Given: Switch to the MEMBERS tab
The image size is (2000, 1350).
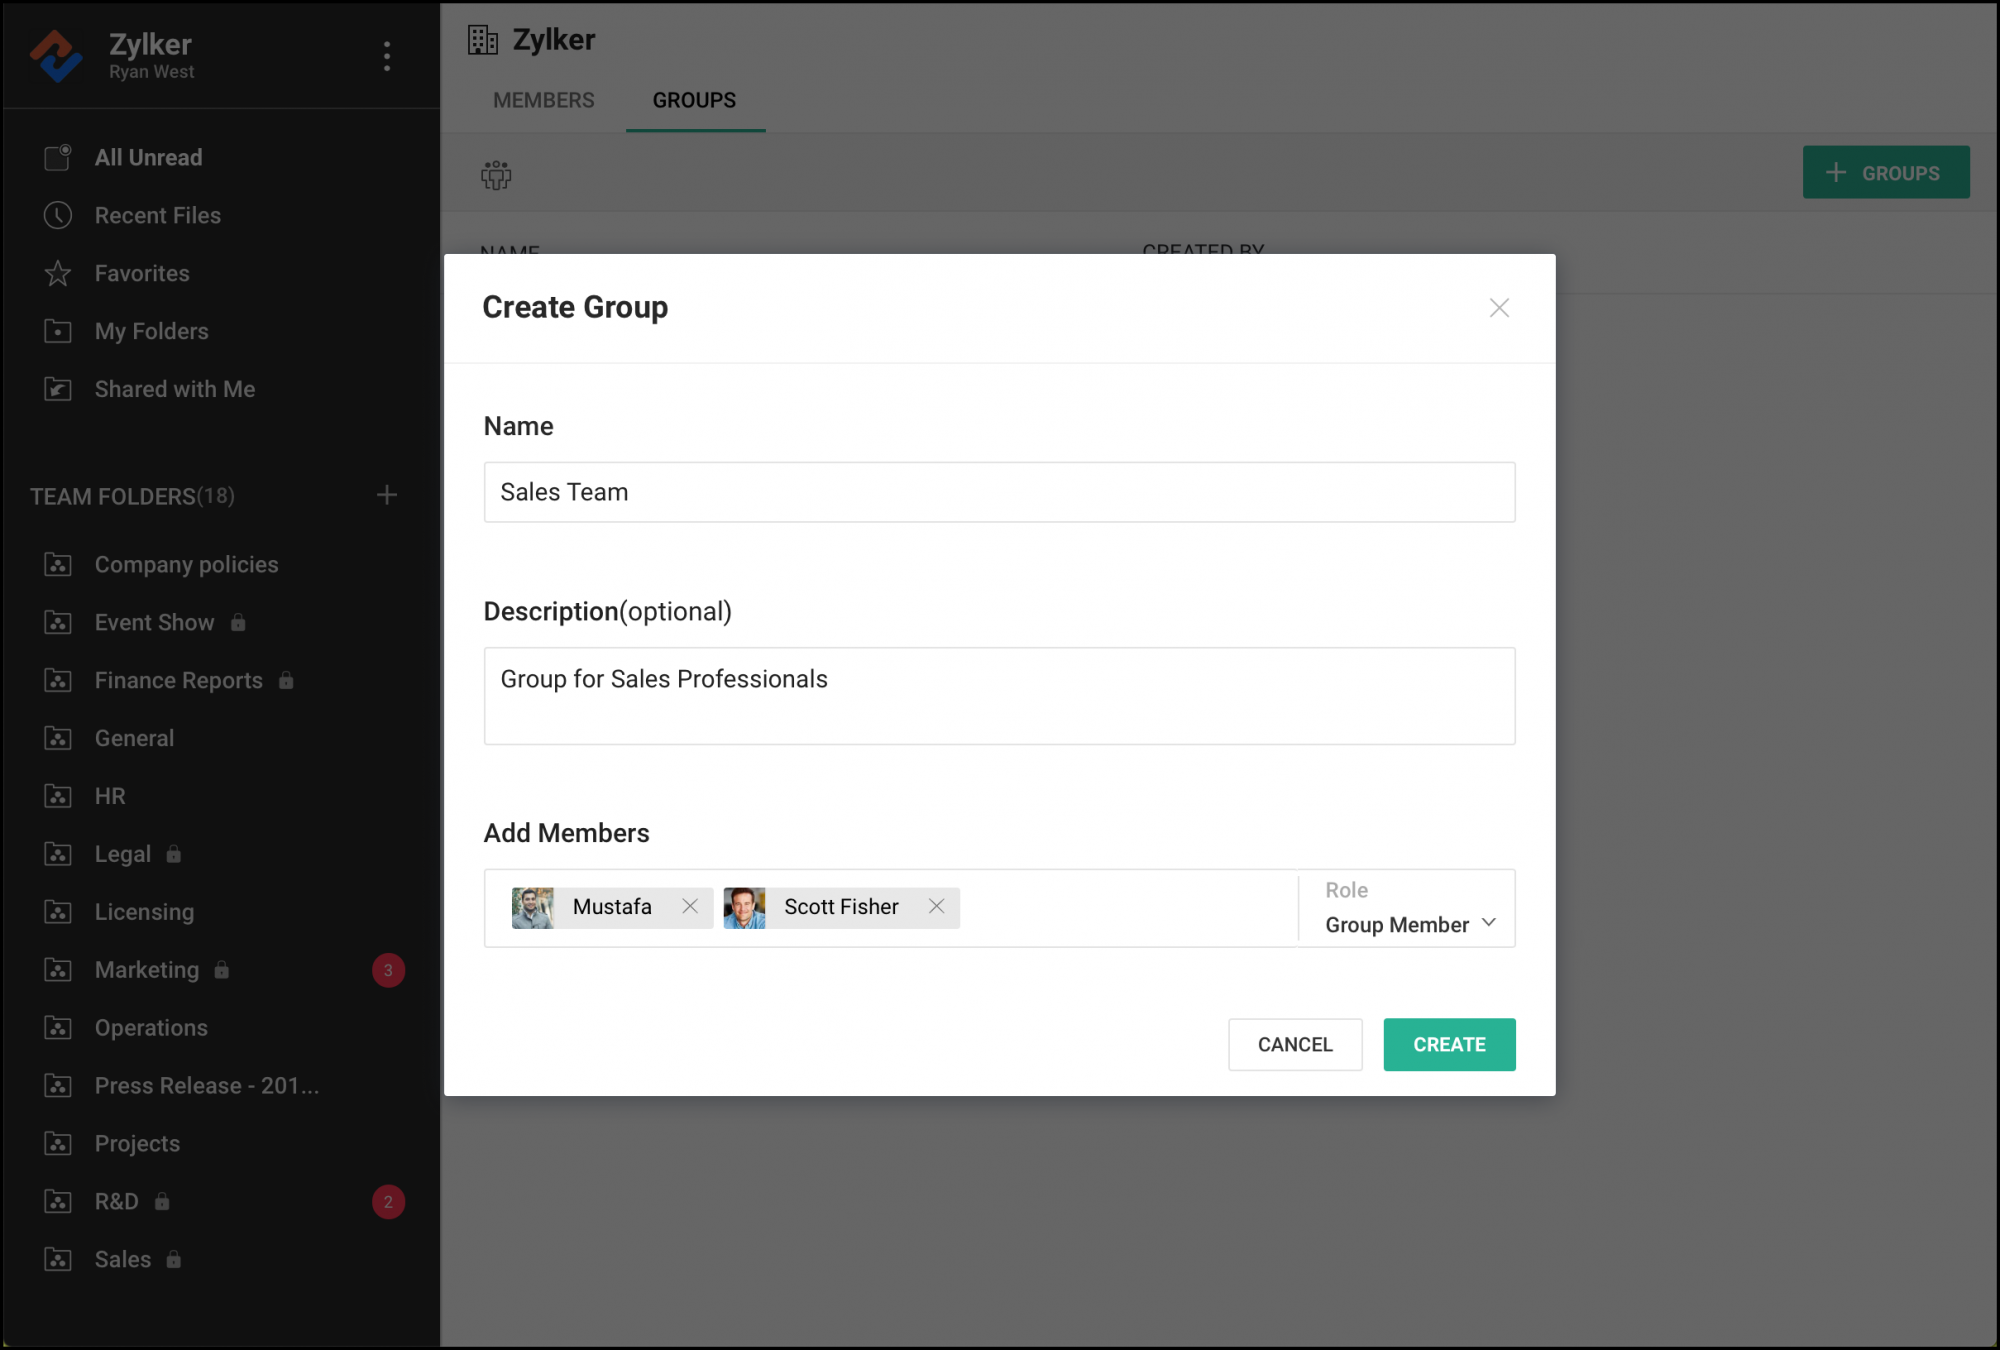Looking at the screenshot, I should (x=542, y=100).
